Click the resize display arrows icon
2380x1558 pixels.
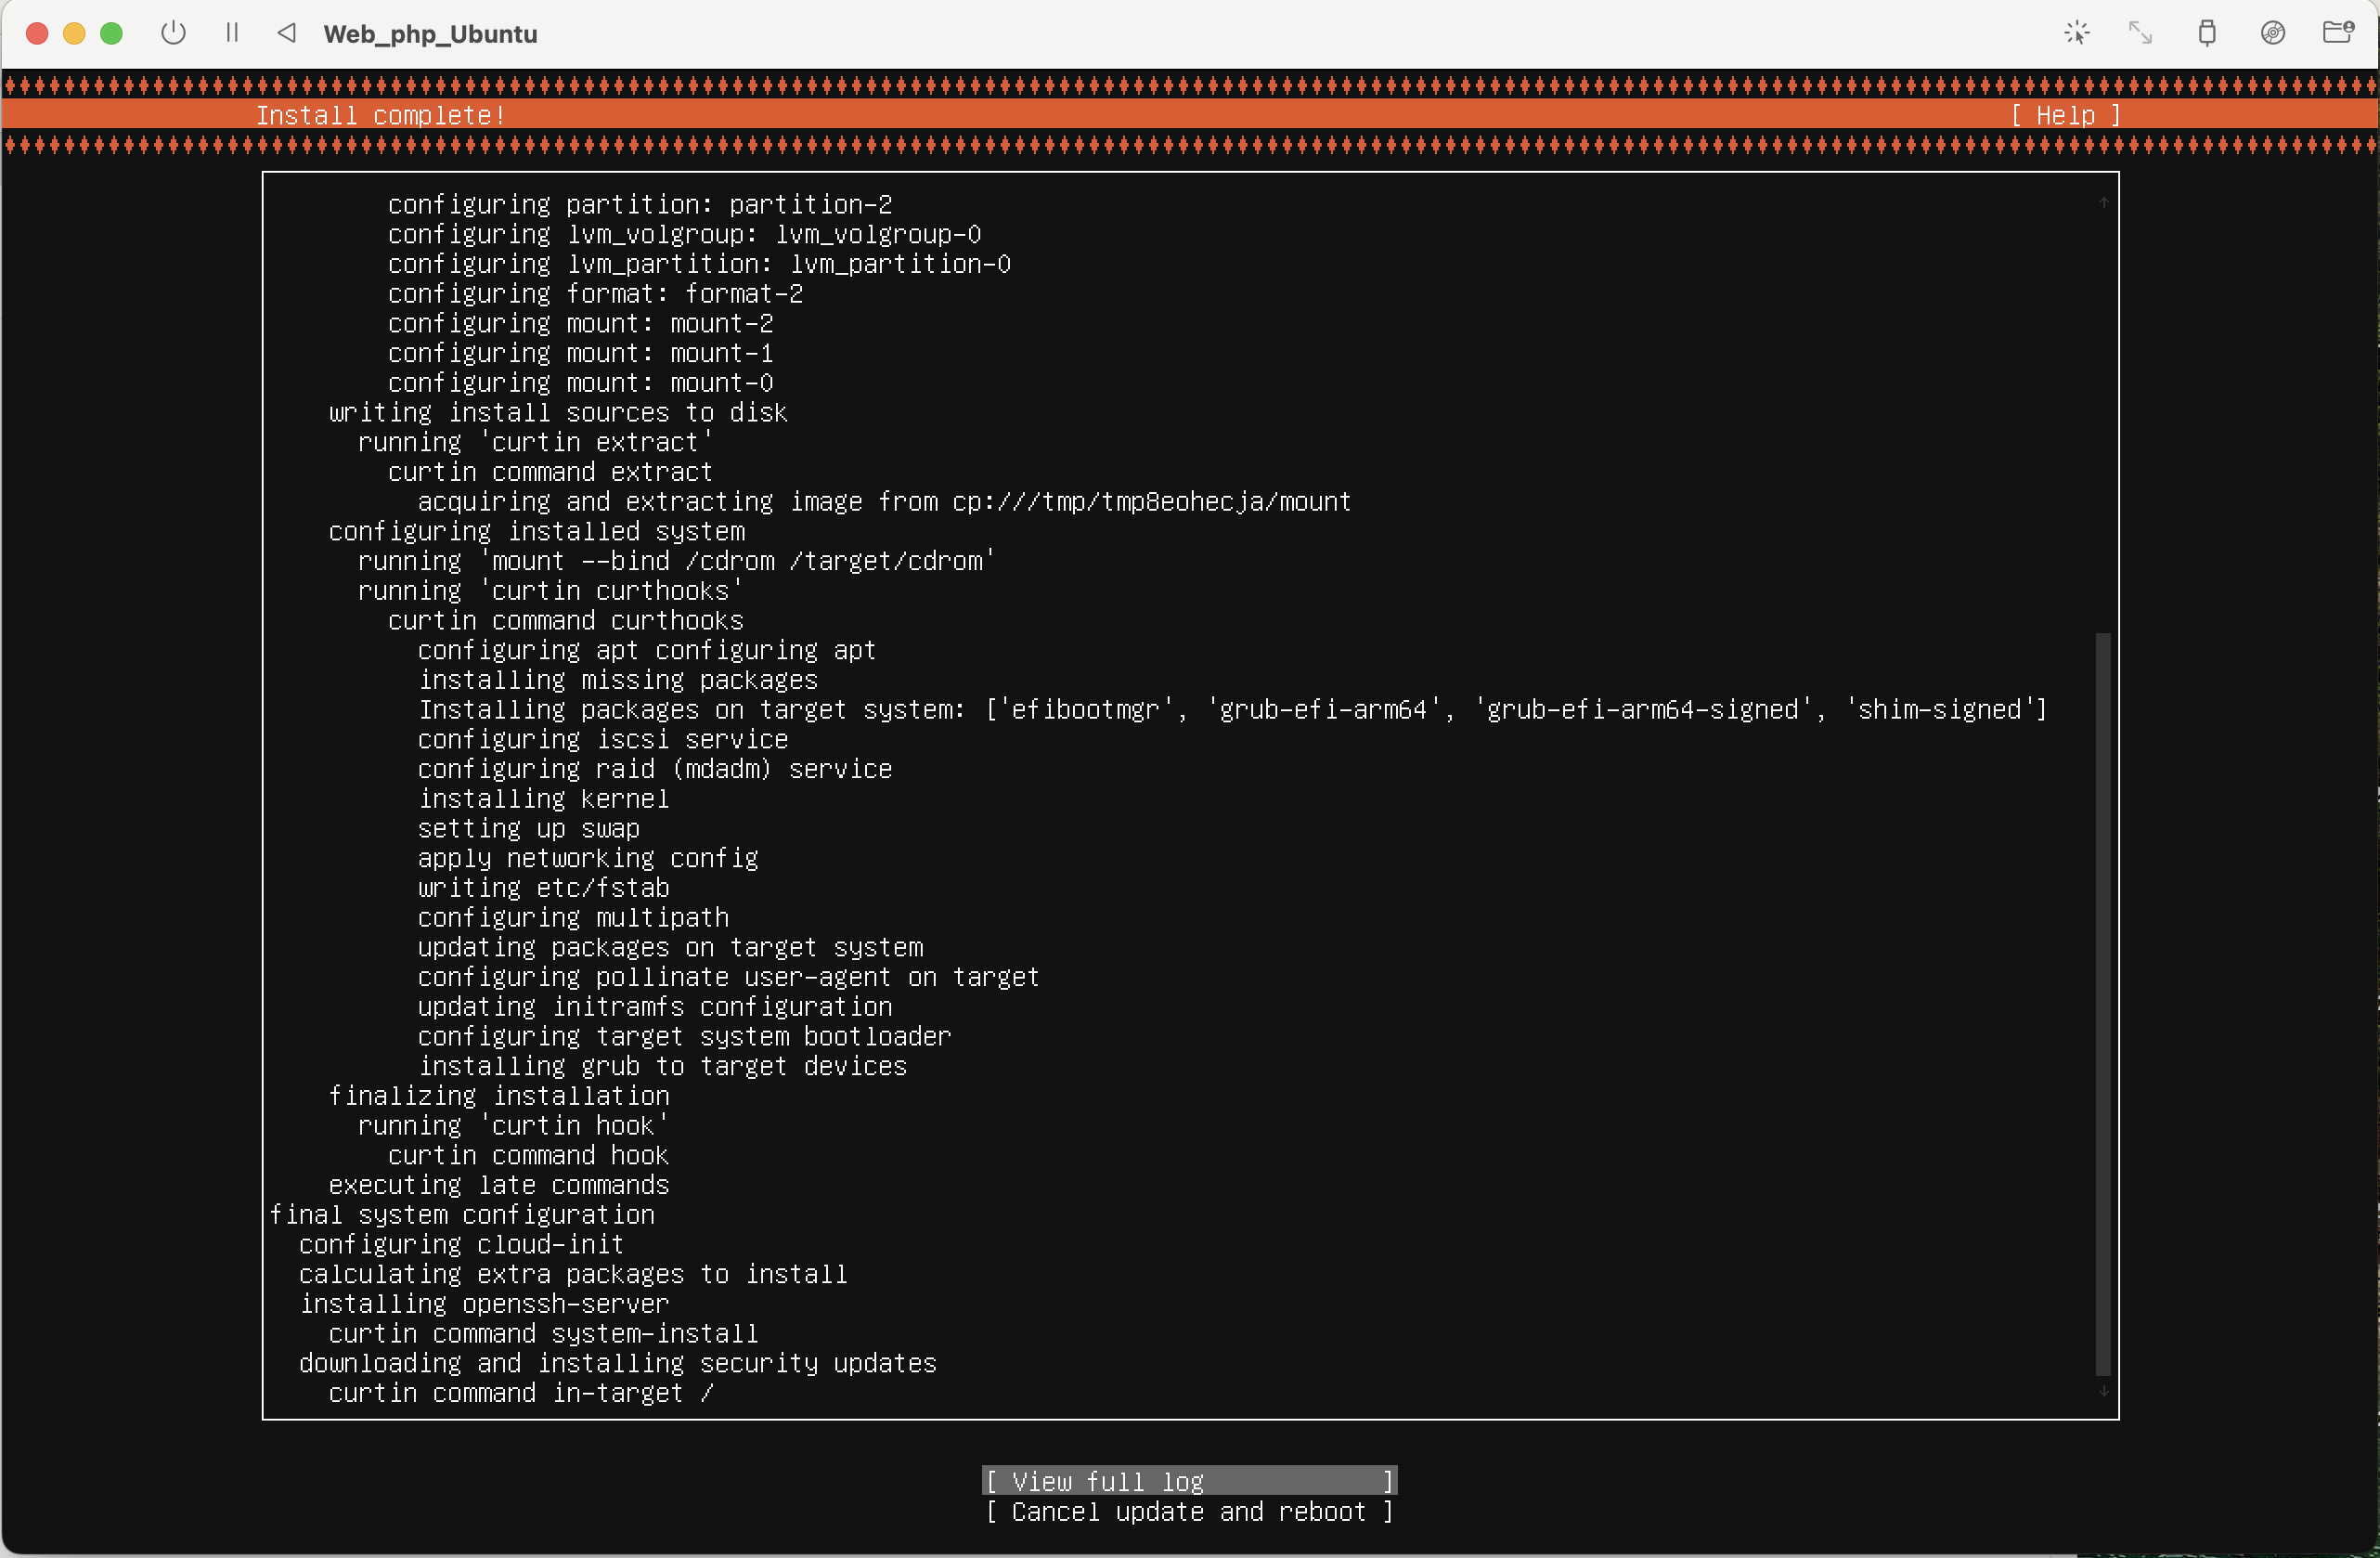[2140, 33]
